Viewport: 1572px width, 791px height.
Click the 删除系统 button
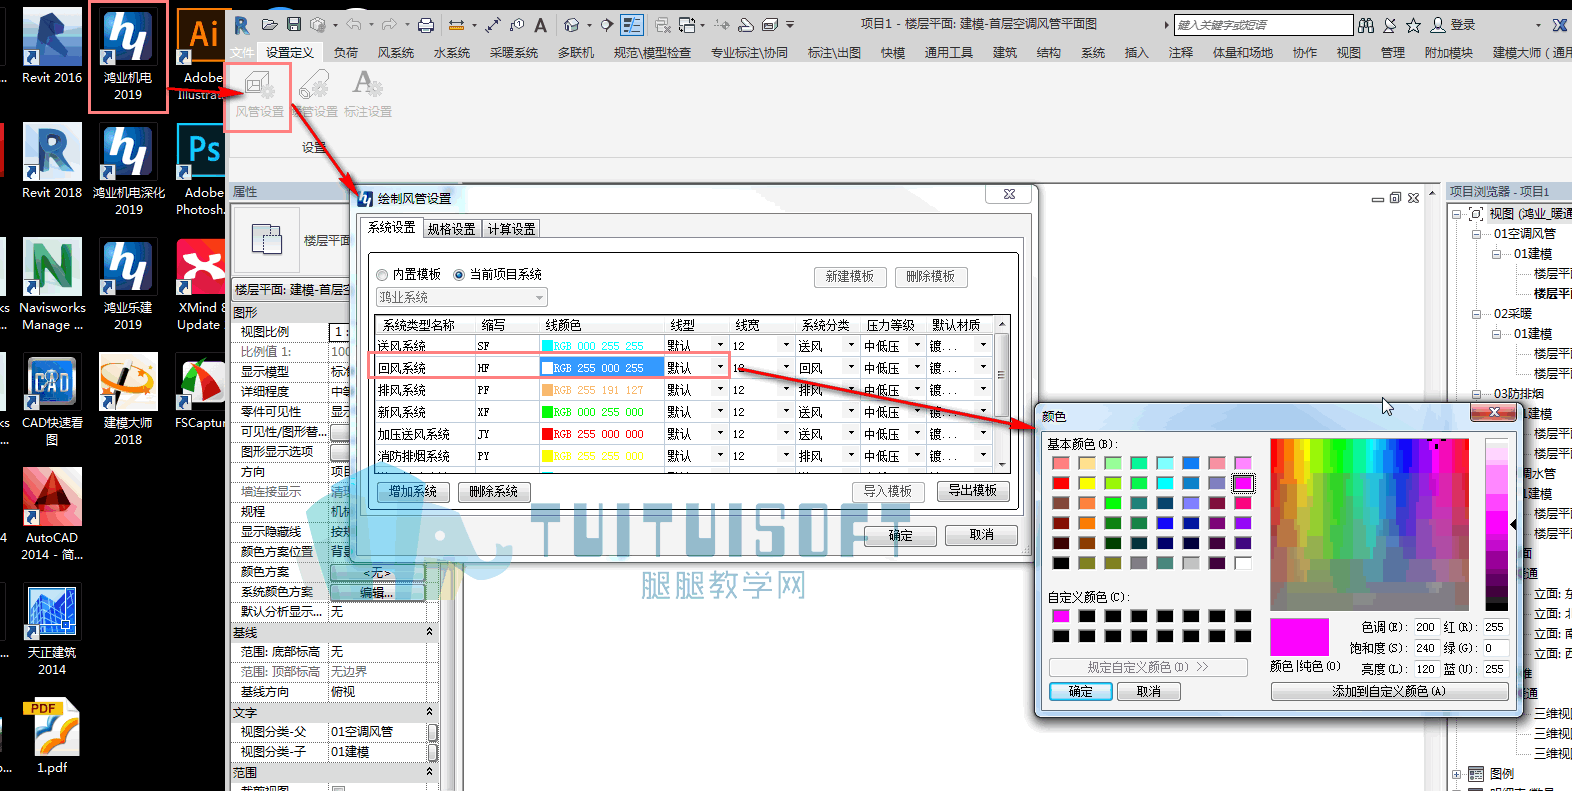click(x=494, y=492)
